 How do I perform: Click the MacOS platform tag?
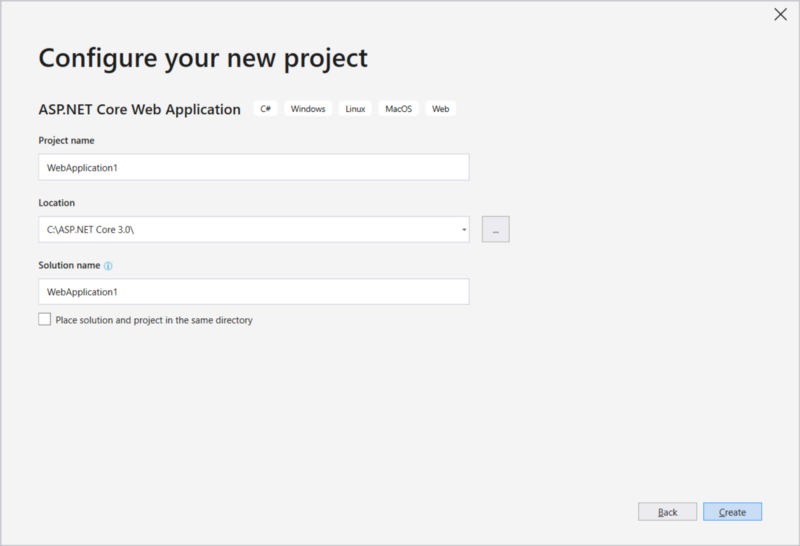tap(398, 109)
